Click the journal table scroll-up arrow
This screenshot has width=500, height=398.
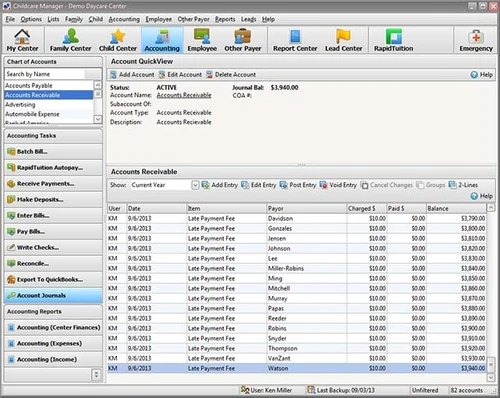[490, 208]
